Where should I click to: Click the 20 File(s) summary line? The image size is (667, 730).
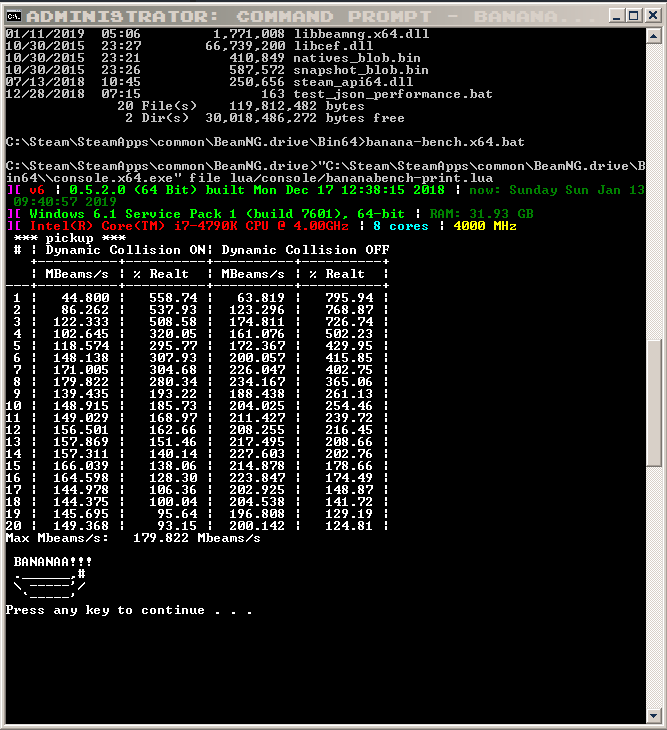[241, 106]
